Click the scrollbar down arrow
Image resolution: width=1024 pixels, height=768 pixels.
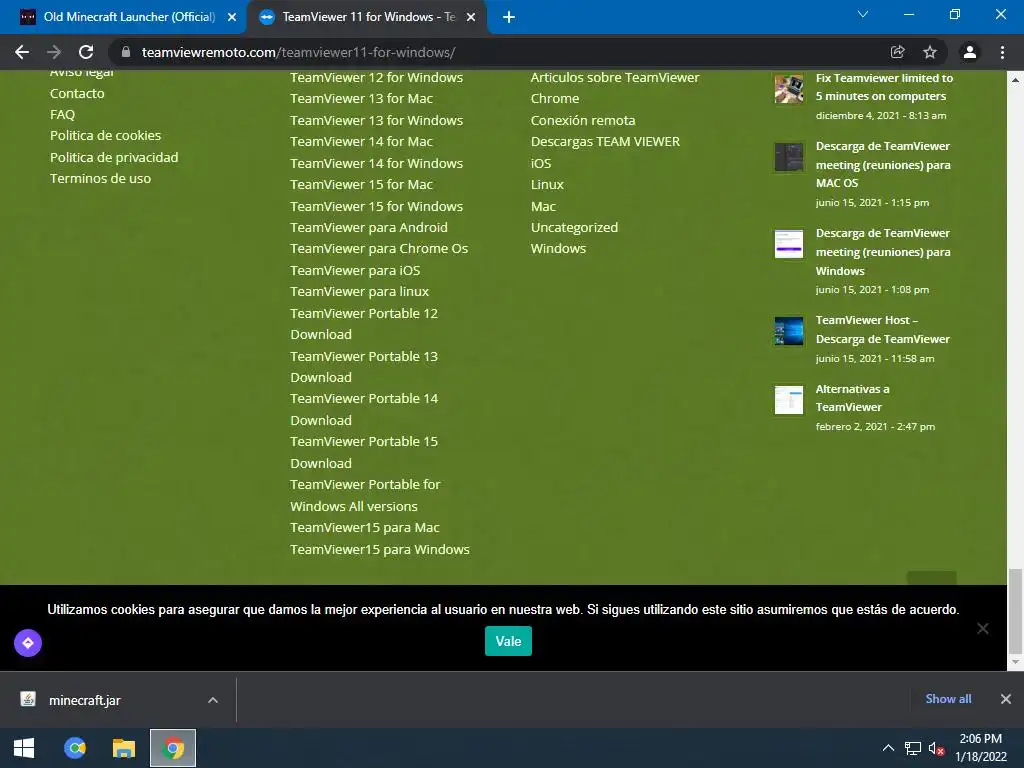tap(1015, 662)
